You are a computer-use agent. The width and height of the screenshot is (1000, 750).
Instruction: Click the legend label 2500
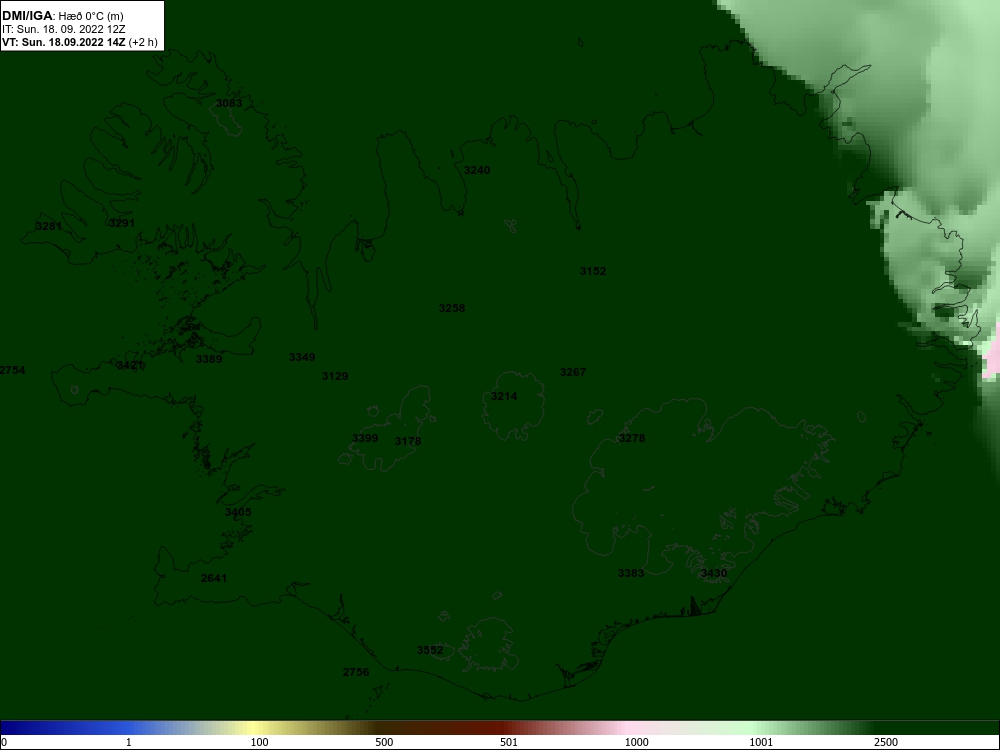[x=886, y=743]
